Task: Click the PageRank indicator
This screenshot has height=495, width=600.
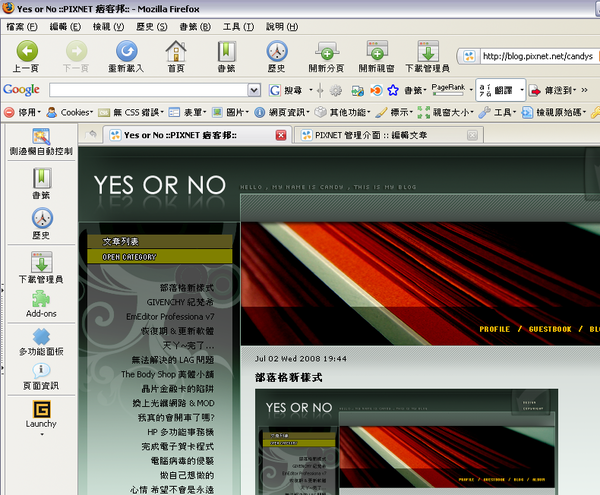Action: click(448, 89)
